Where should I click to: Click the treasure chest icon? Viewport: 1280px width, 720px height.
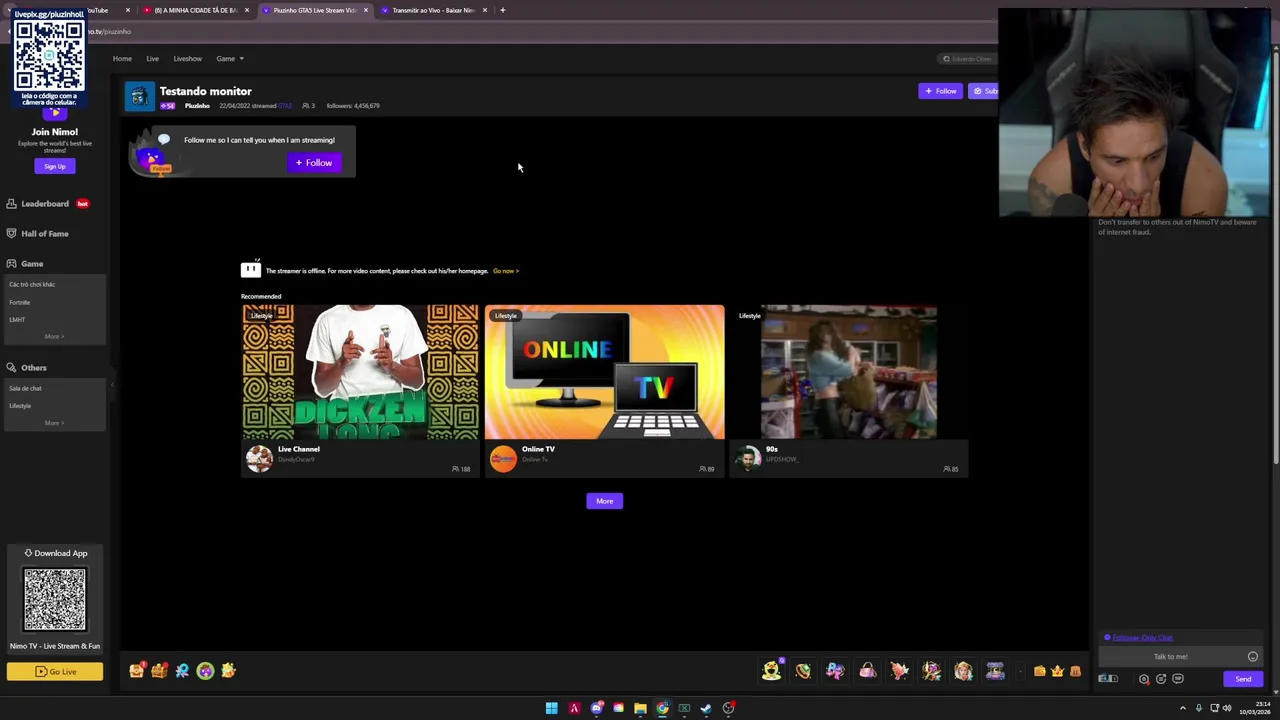tap(160, 671)
